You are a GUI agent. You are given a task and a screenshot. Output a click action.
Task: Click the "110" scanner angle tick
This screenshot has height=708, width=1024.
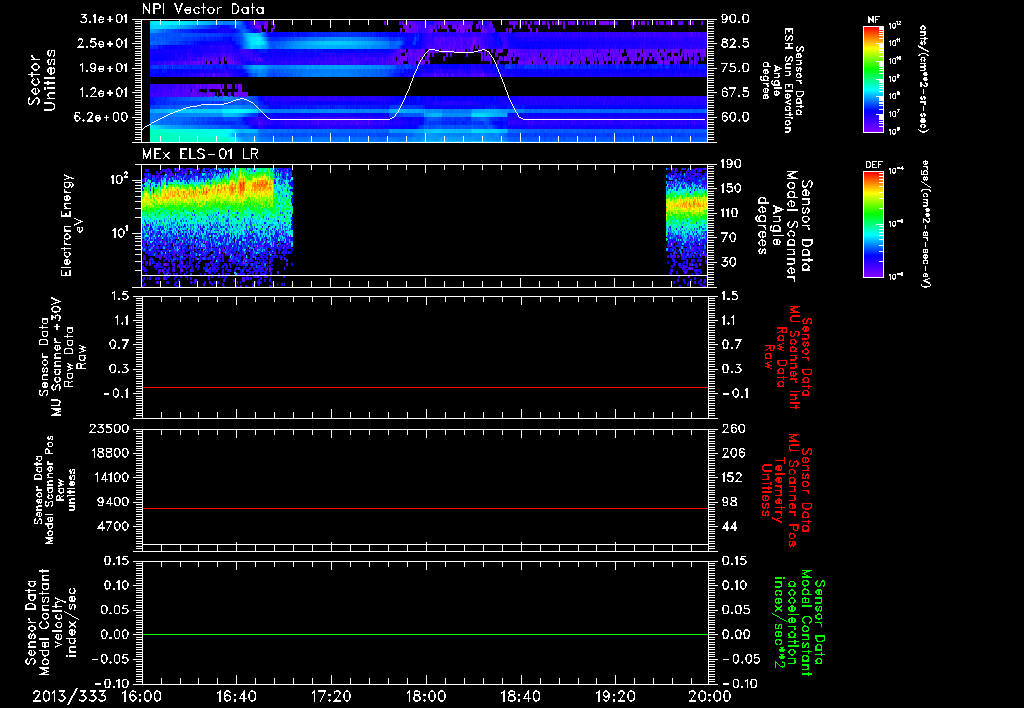click(731, 213)
